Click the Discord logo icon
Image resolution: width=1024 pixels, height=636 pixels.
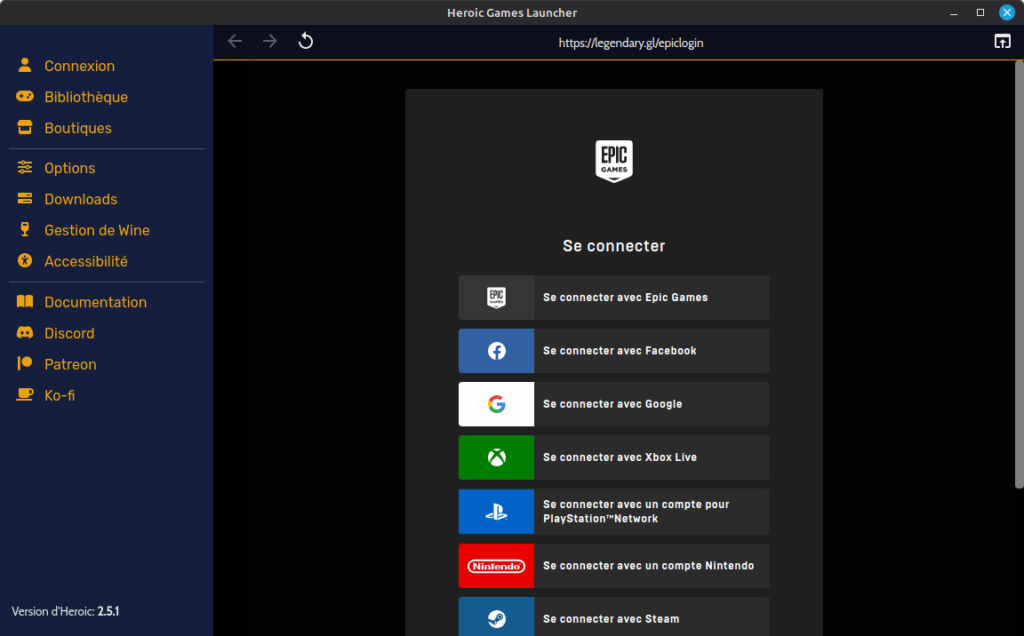pyautogui.click(x=25, y=333)
